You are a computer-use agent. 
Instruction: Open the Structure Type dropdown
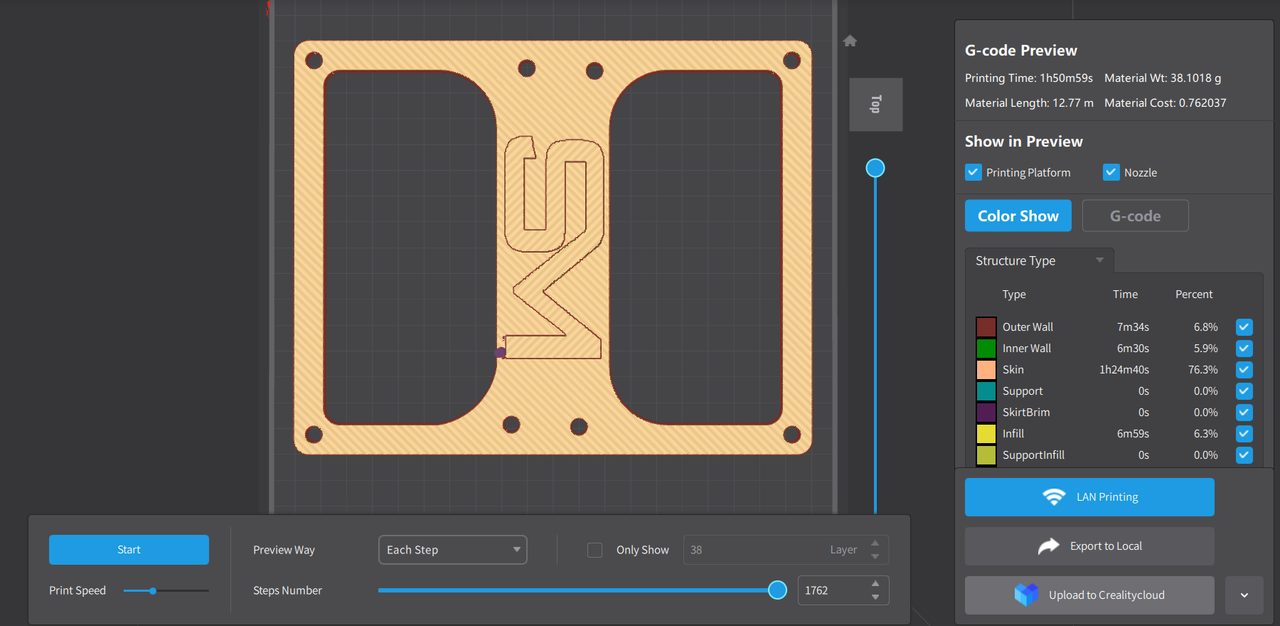1039,261
